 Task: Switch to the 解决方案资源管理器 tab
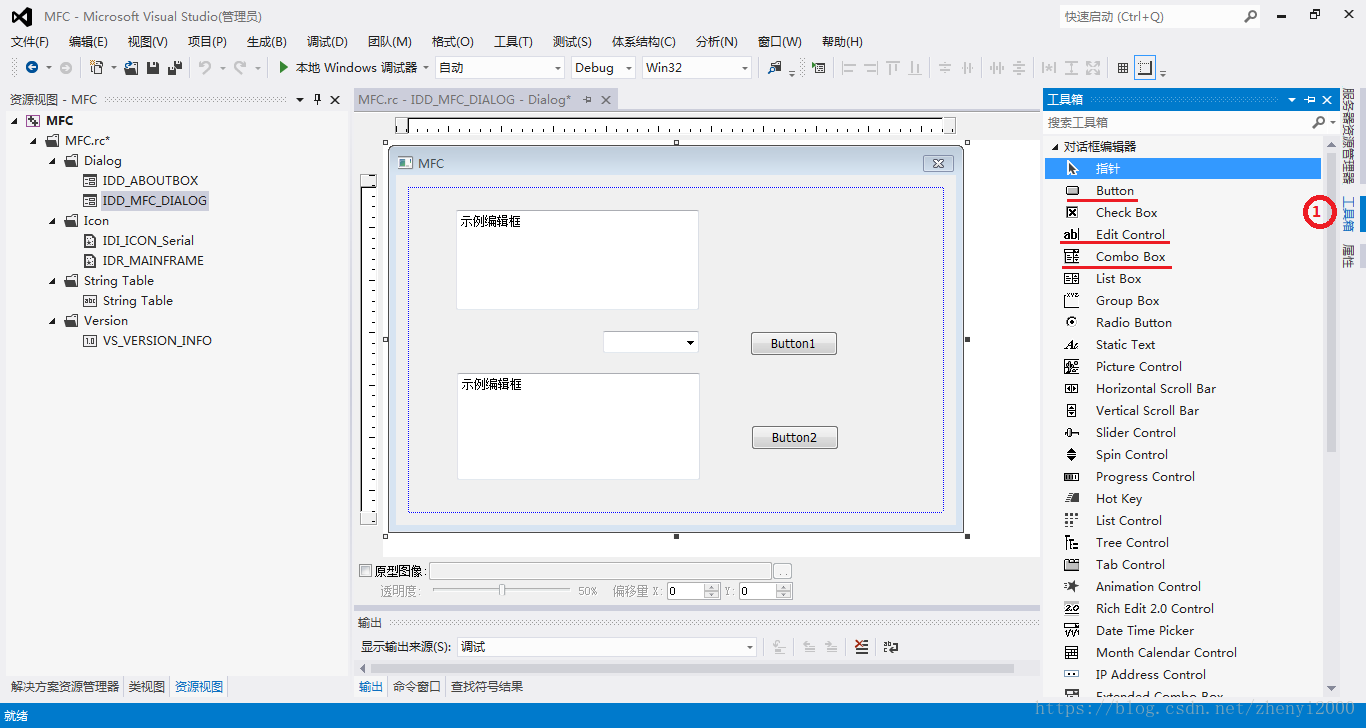point(65,686)
